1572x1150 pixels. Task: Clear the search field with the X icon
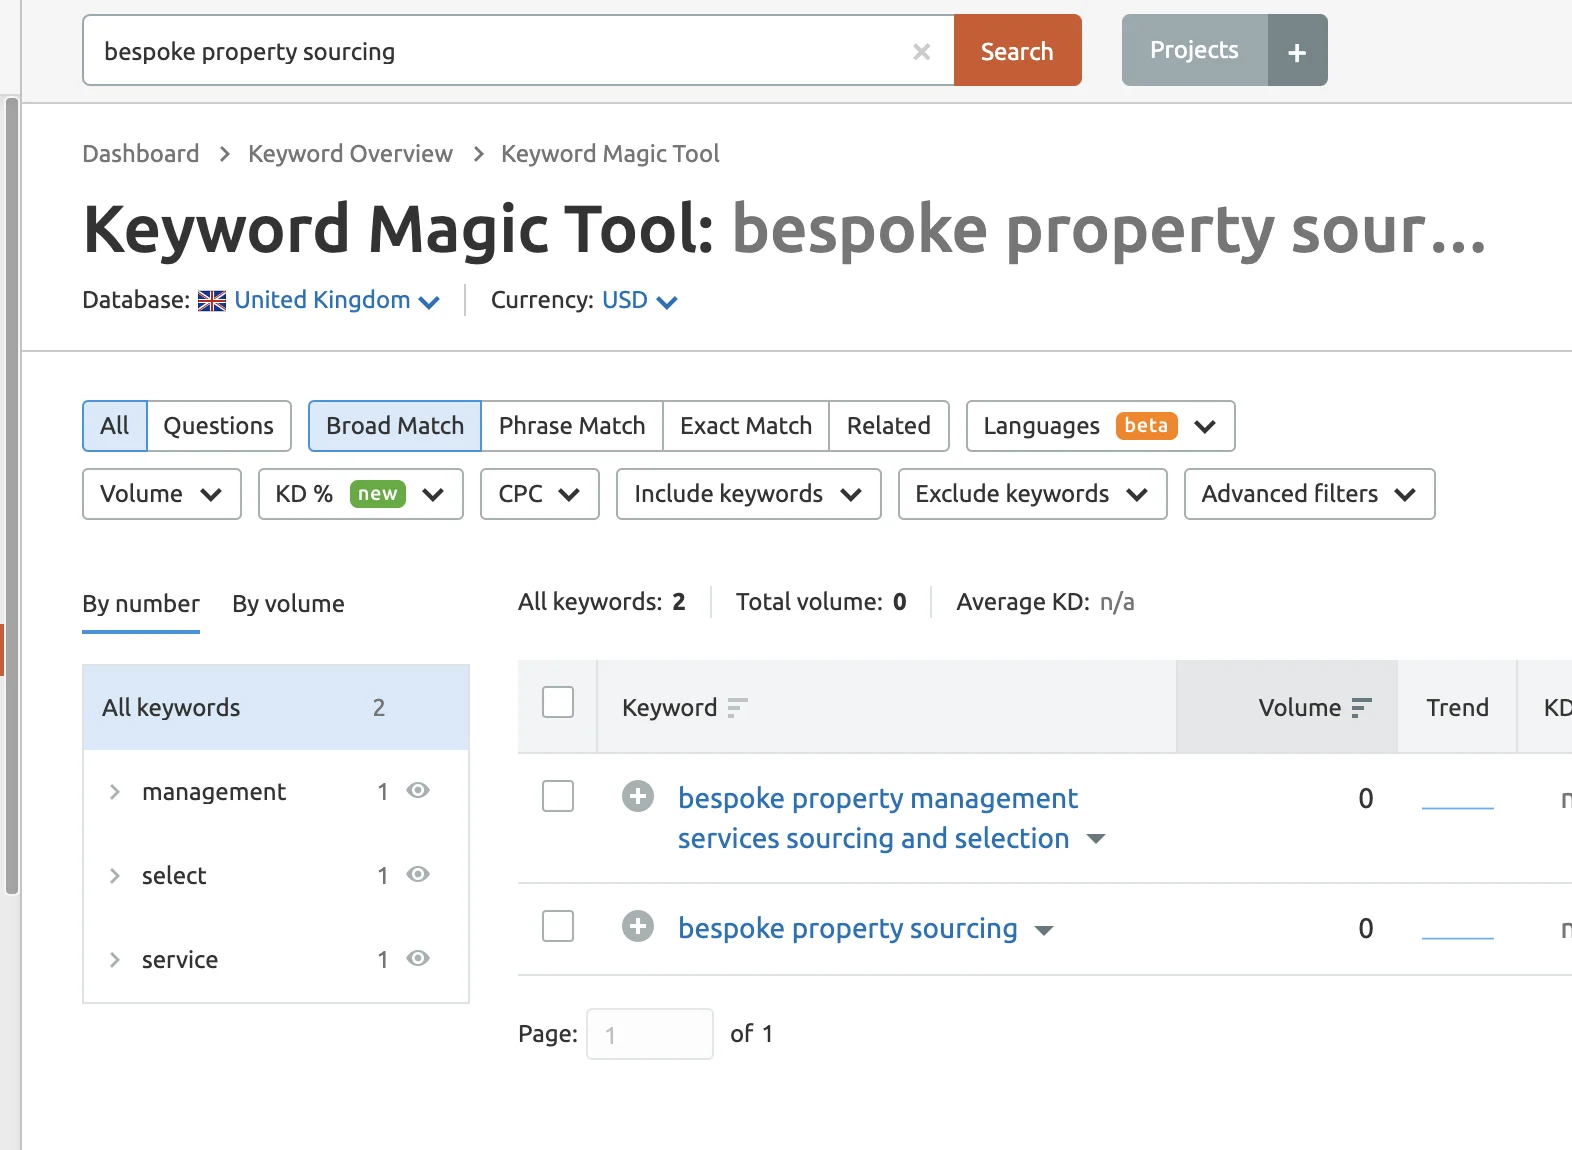(x=921, y=51)
